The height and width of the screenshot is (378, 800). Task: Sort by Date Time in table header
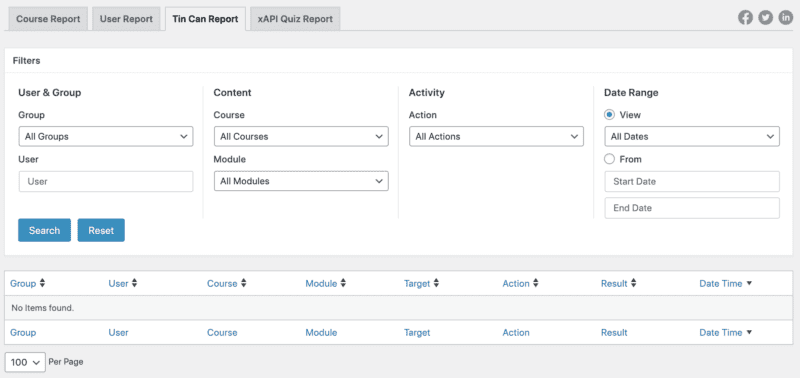pos(720,284)
